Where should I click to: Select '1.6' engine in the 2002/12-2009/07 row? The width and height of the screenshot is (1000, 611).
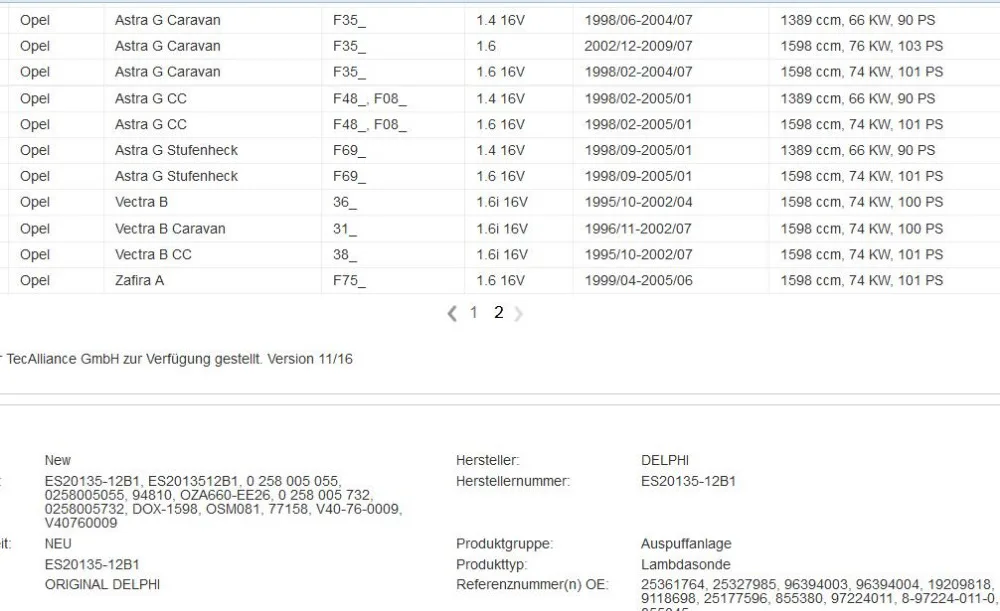pos(486,47)
